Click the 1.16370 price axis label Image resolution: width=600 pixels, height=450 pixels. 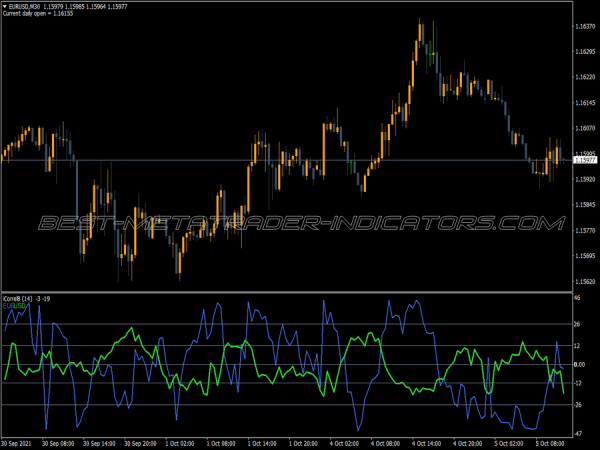[x=585, y=26]
